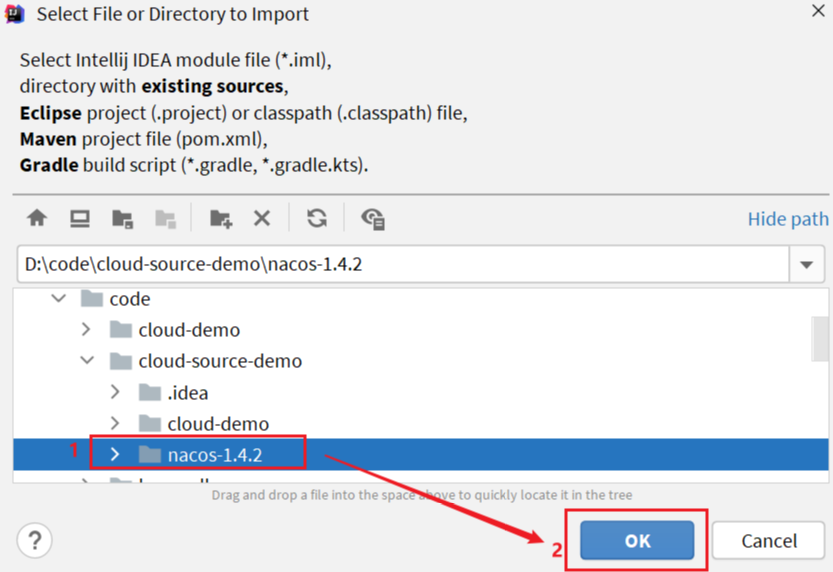
Task: Open the help question mark button
Action: click(35, 540)
